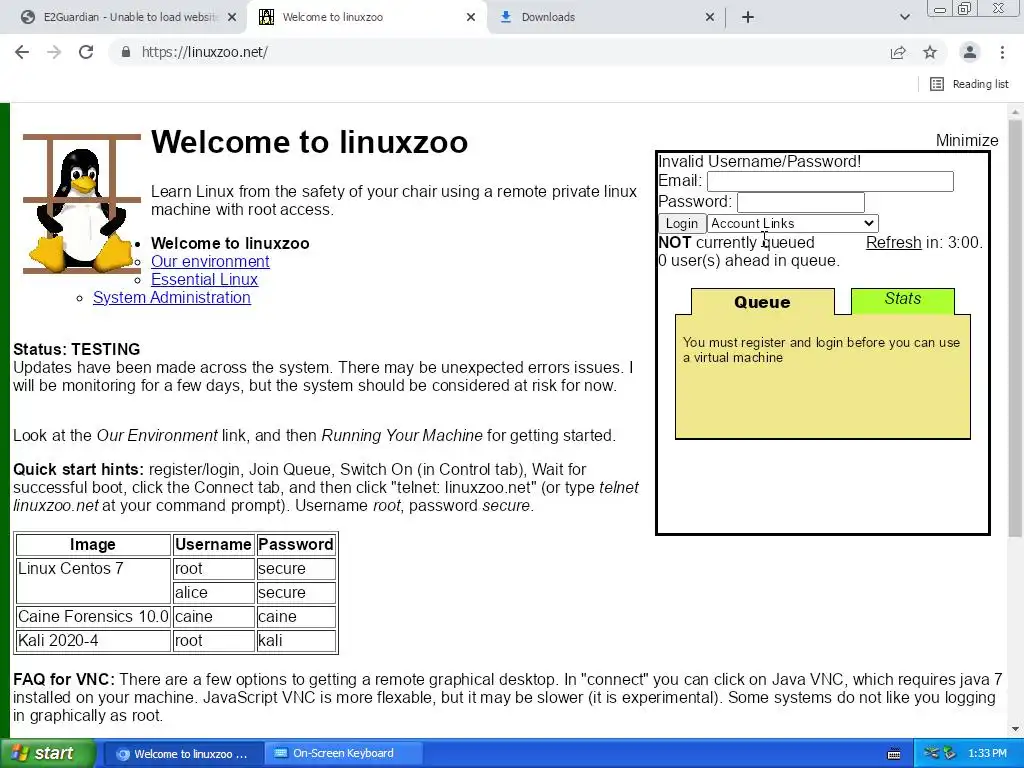
Task: Select On-Screen Keyboard taskbar item
Action: [343, 754]
